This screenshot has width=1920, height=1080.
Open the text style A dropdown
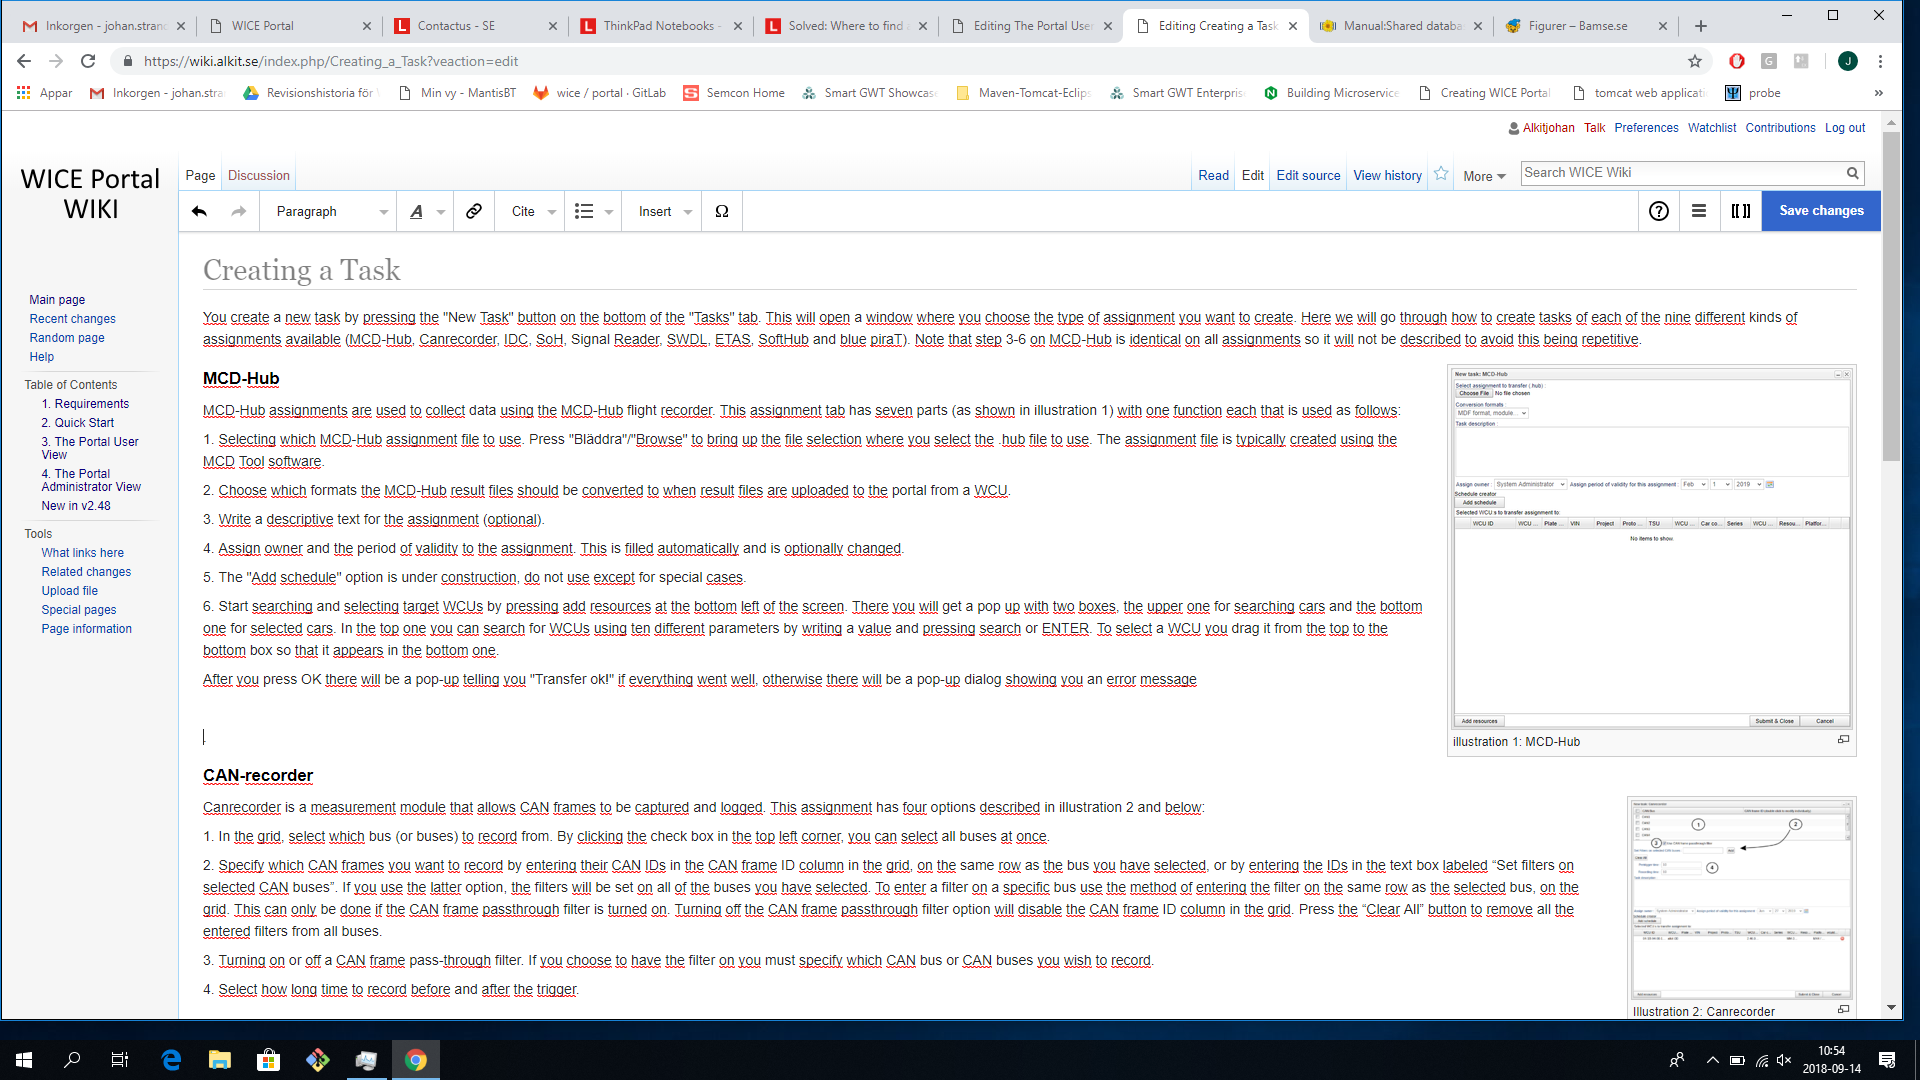(425, 211)
